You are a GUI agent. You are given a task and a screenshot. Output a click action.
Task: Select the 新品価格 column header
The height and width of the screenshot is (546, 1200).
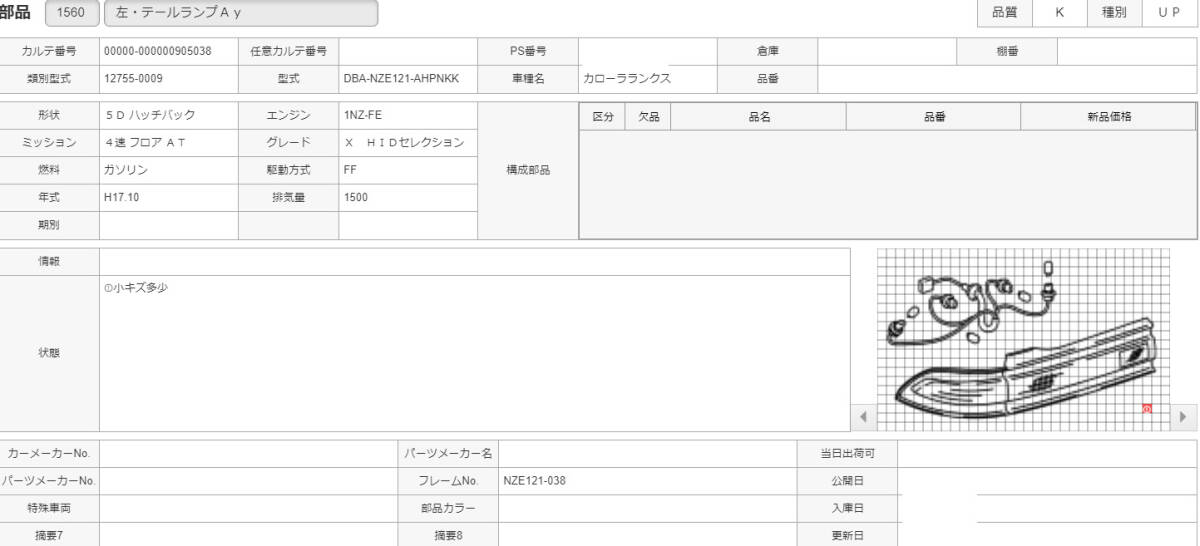1108,117
